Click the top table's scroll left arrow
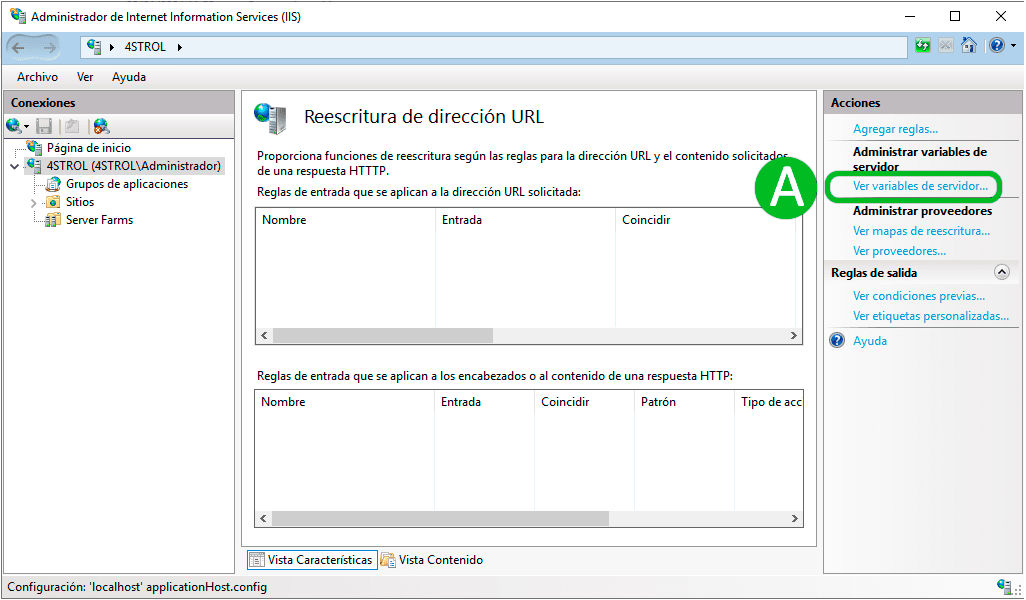The height and width of the screenshot is (600, 1026). tap(264, 336)
